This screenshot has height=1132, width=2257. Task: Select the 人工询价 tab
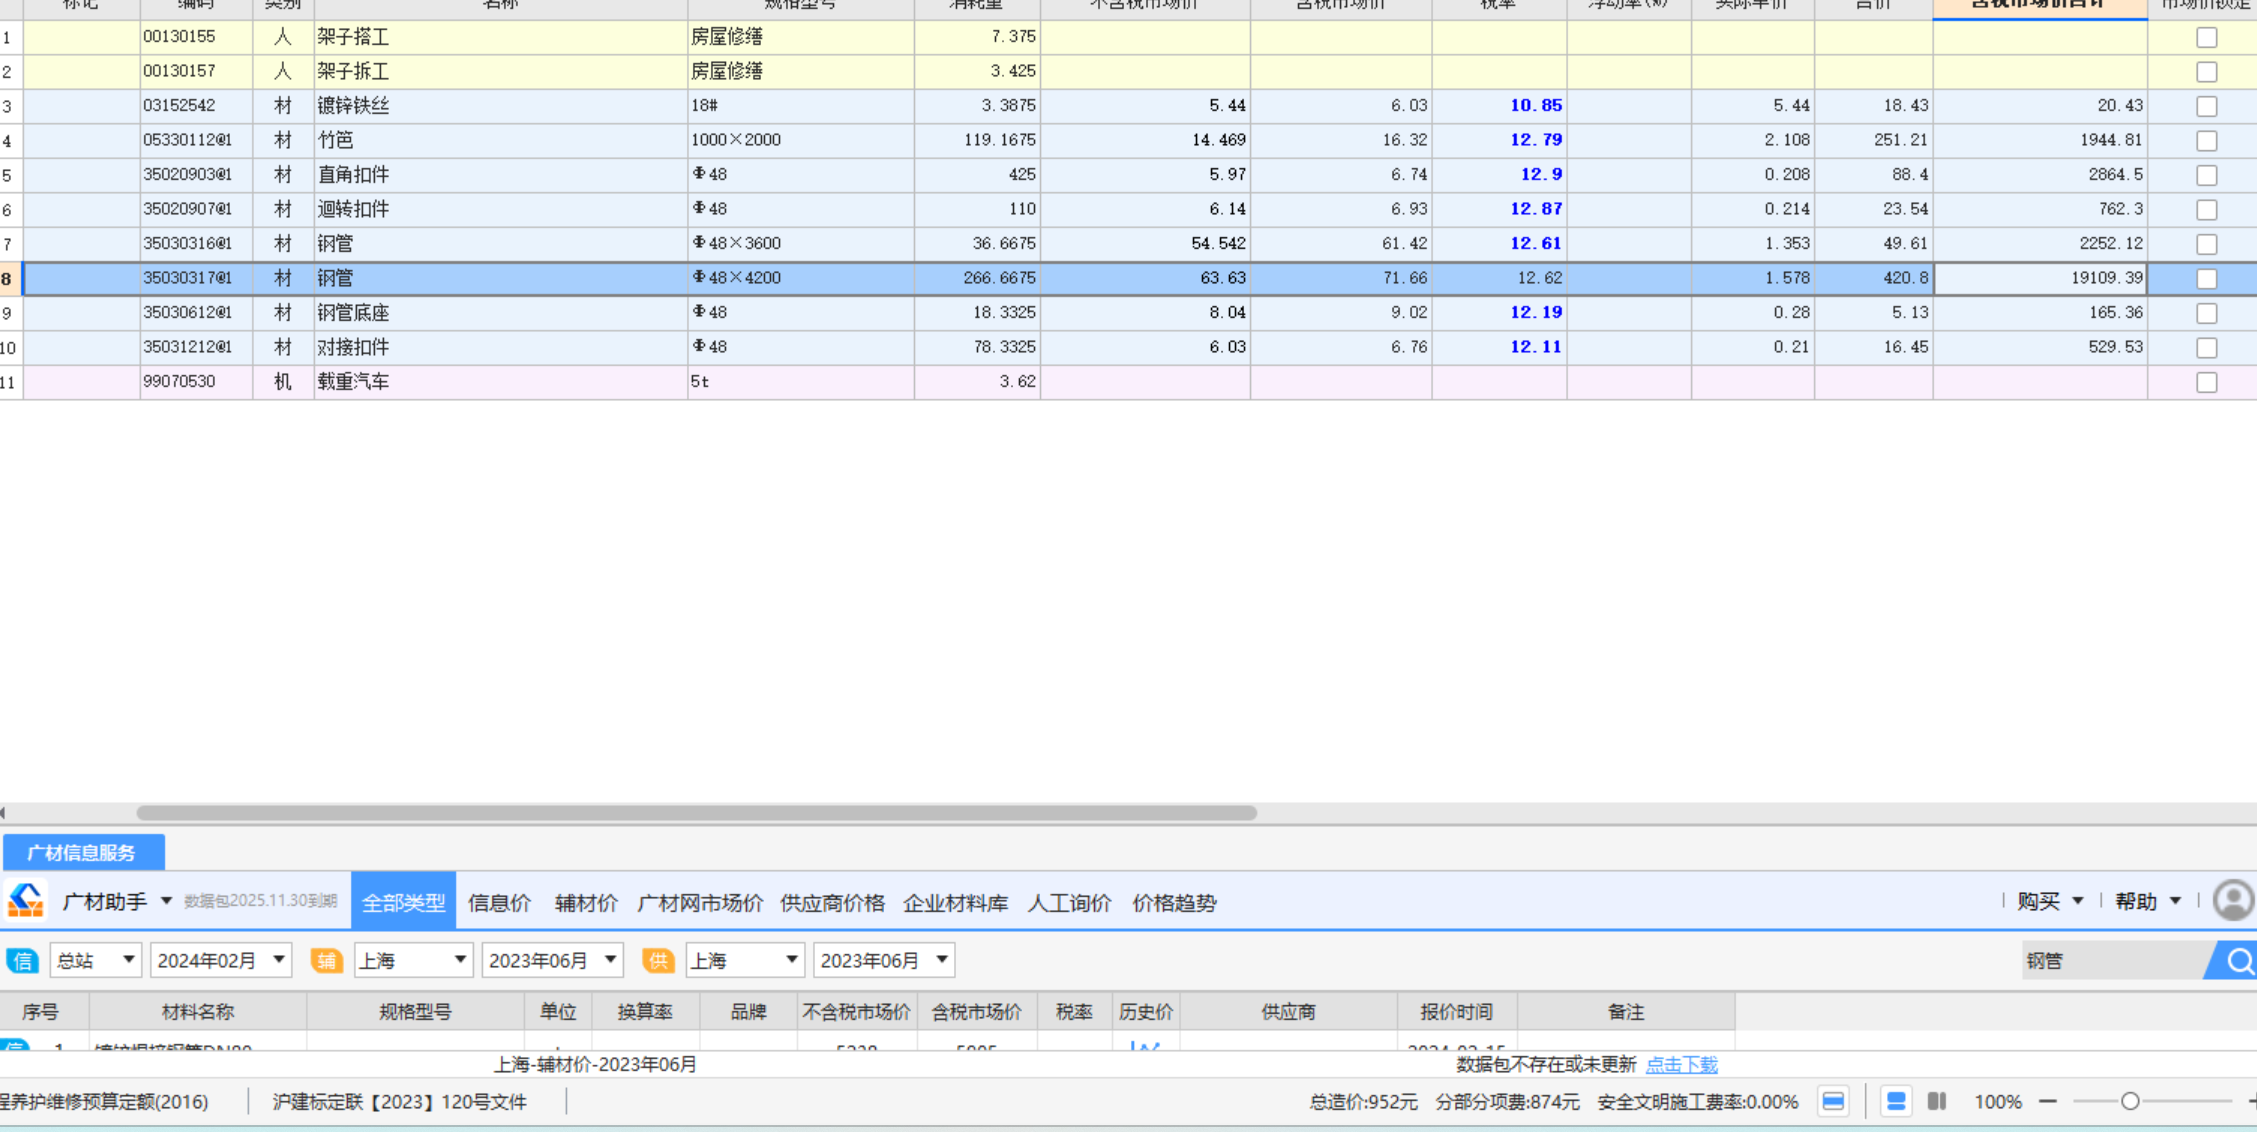click(1069, 903)
